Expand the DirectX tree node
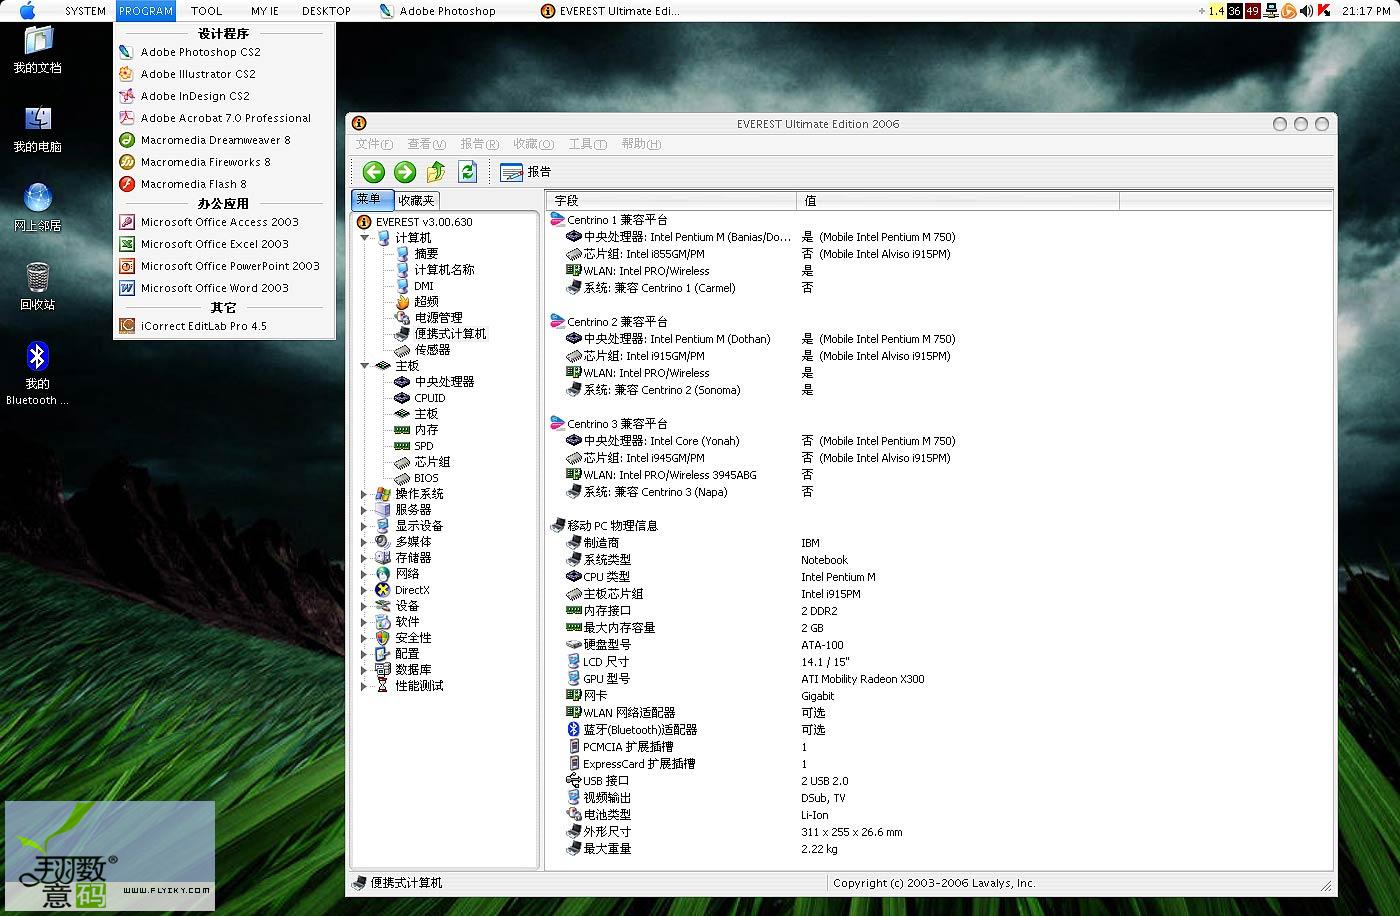 (364, 590)
